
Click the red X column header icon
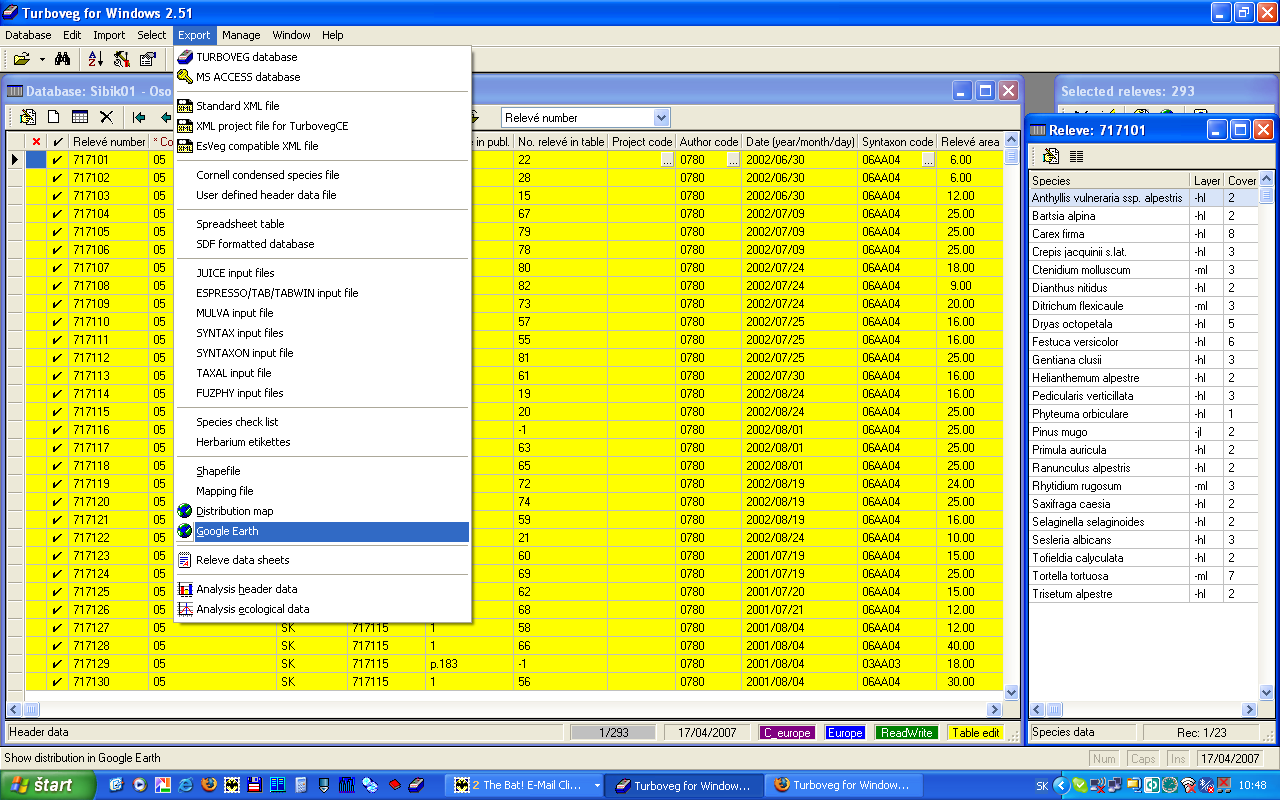coord(36,142)
